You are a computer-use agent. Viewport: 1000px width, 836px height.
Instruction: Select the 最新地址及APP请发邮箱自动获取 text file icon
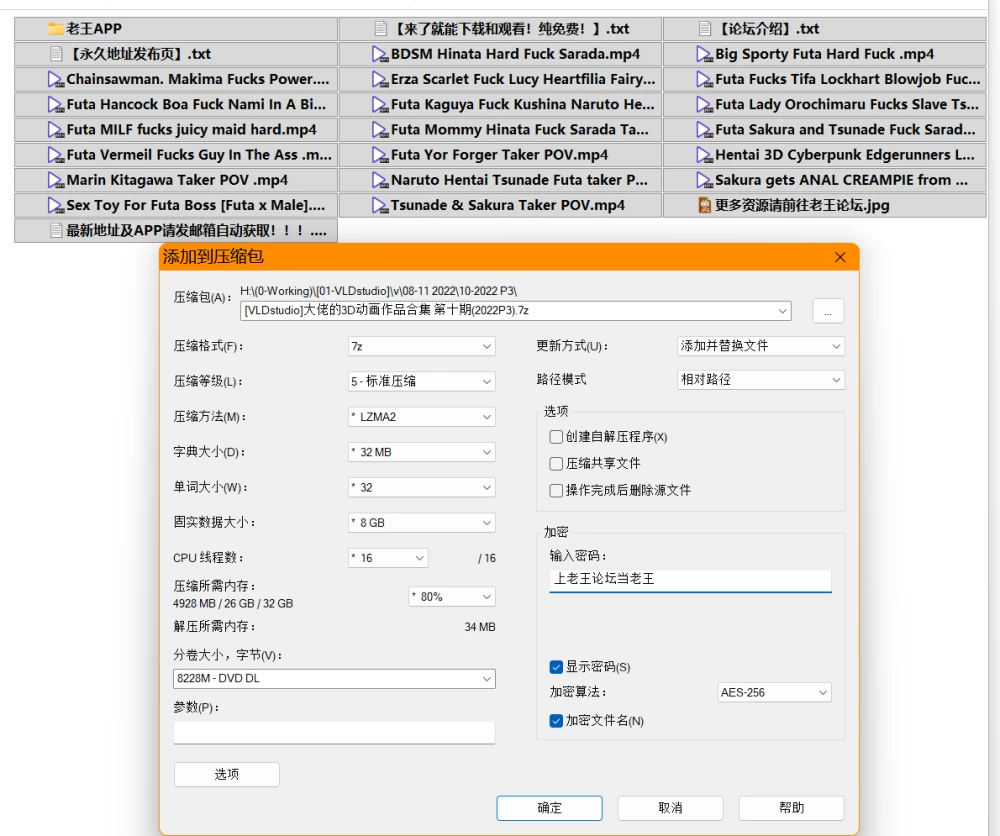click(56, 230)
